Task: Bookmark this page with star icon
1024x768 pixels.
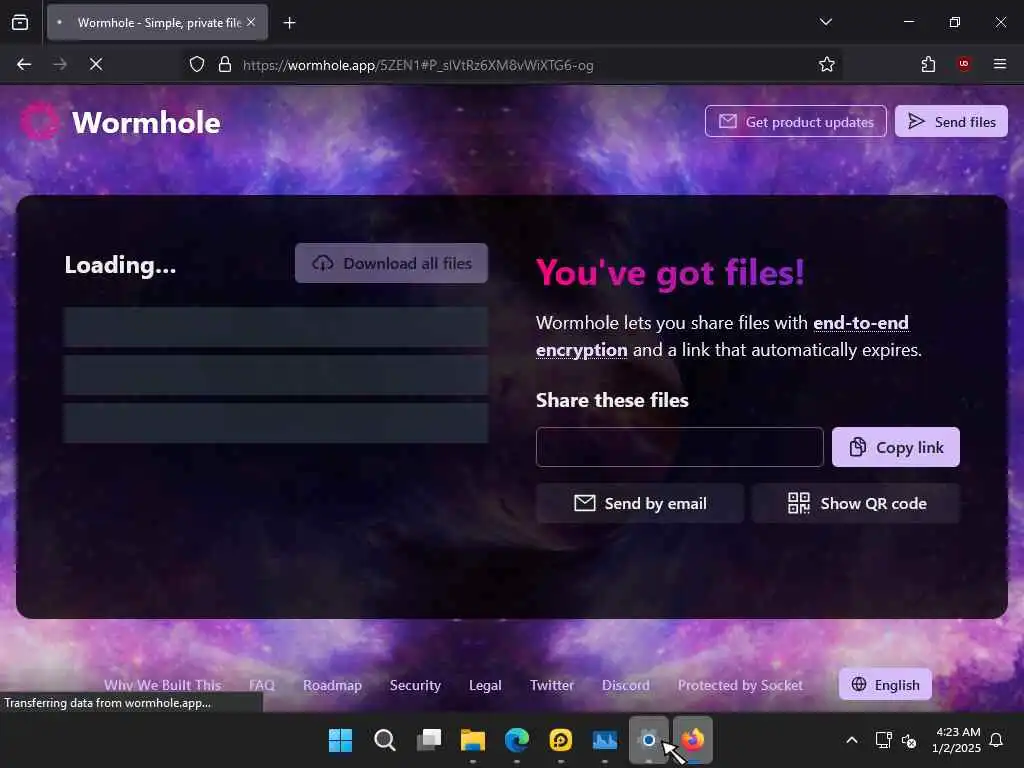Action: tap(827, 64)
